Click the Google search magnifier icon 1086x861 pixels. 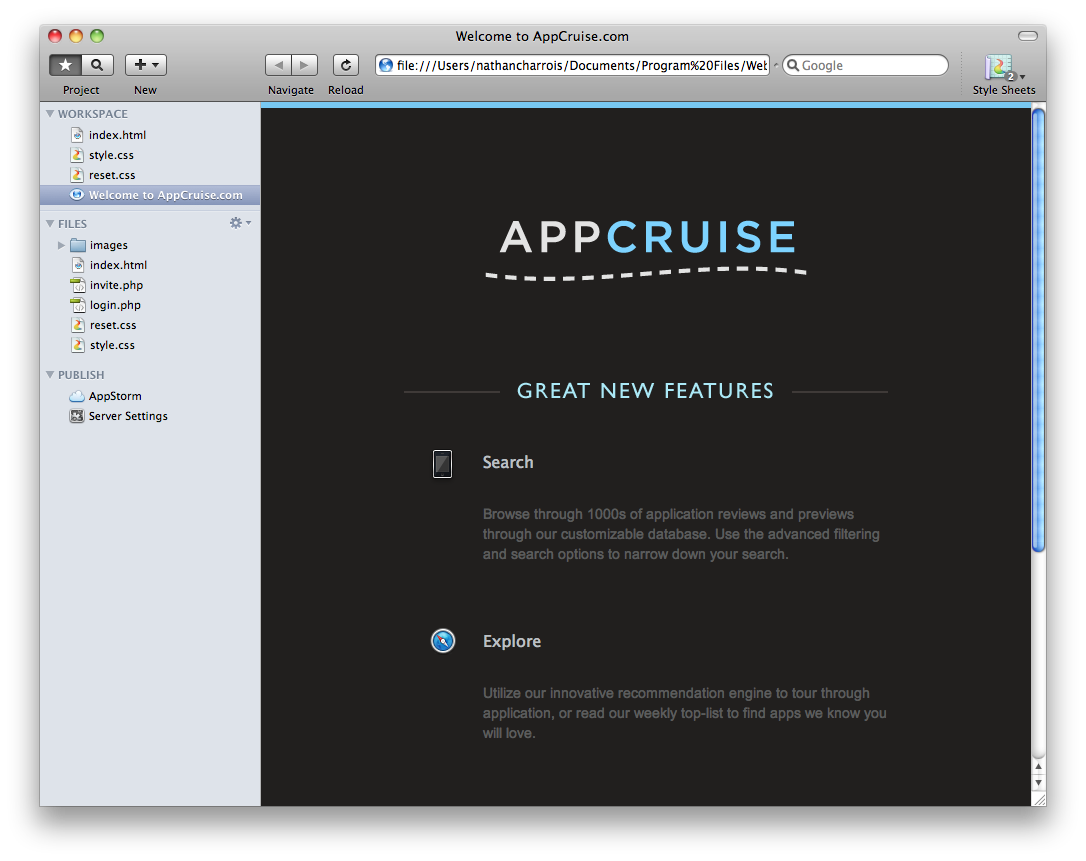[x=793, y=65]
